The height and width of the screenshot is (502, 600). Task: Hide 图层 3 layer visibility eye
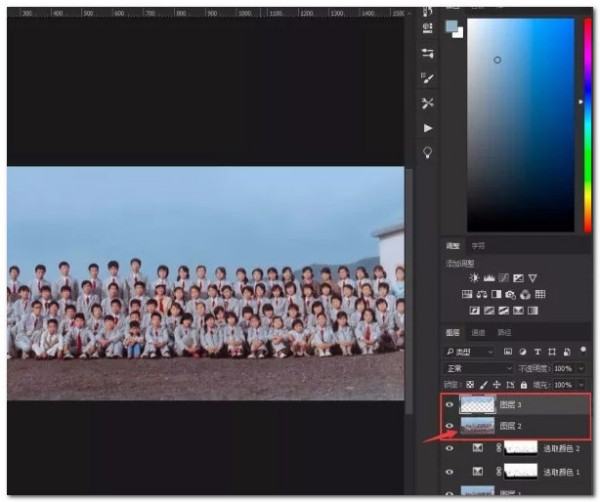450,404
